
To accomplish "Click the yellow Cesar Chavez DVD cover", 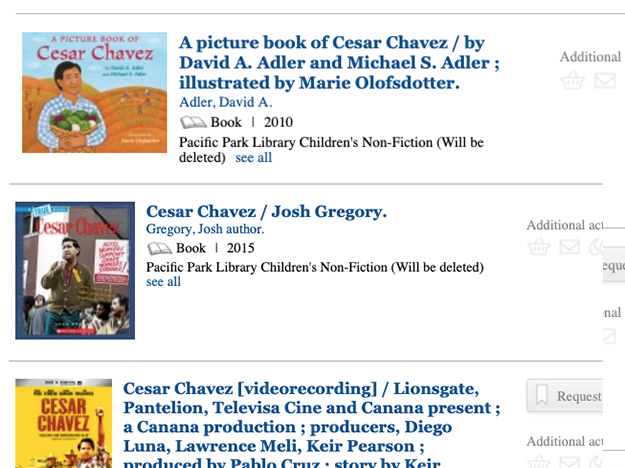I will (x=64, y=423).
